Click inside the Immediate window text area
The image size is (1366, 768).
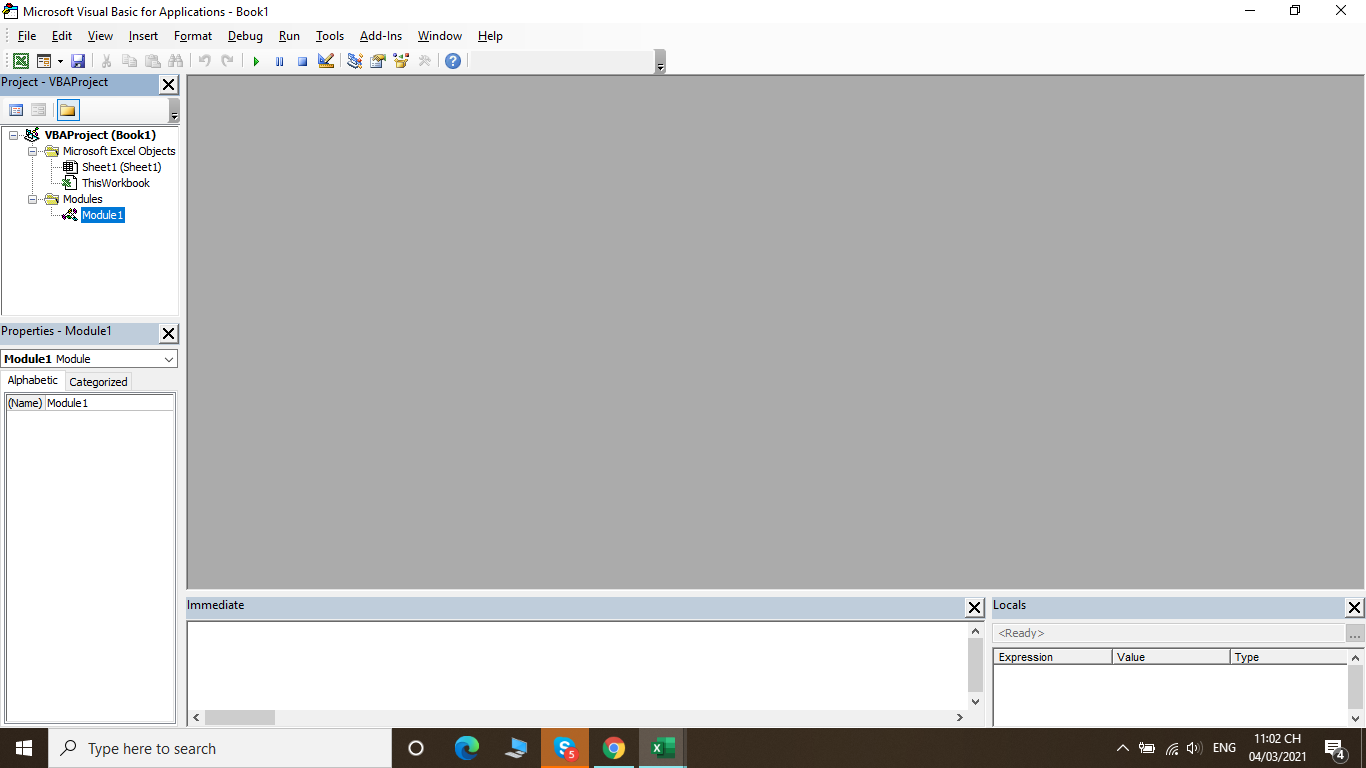tap(577, 666)
